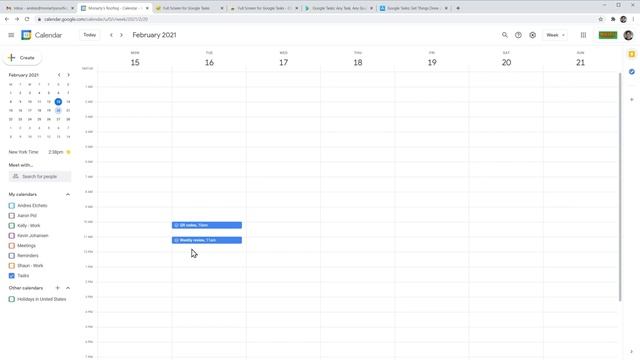Go to the previous week
Image resolution: width=640 pixels, height=360 pixels.
[111, 35]
